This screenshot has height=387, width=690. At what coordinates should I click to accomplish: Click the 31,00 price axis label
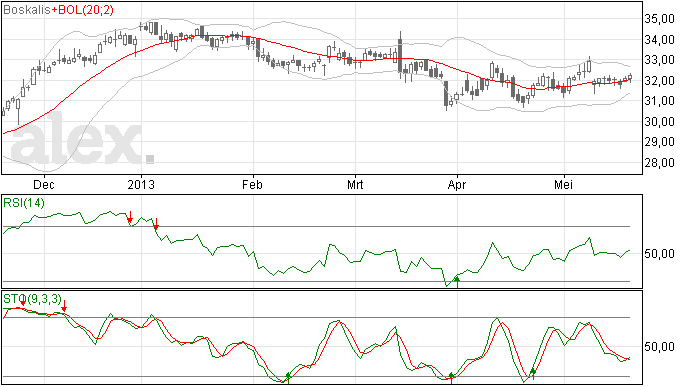coord(659,101)
